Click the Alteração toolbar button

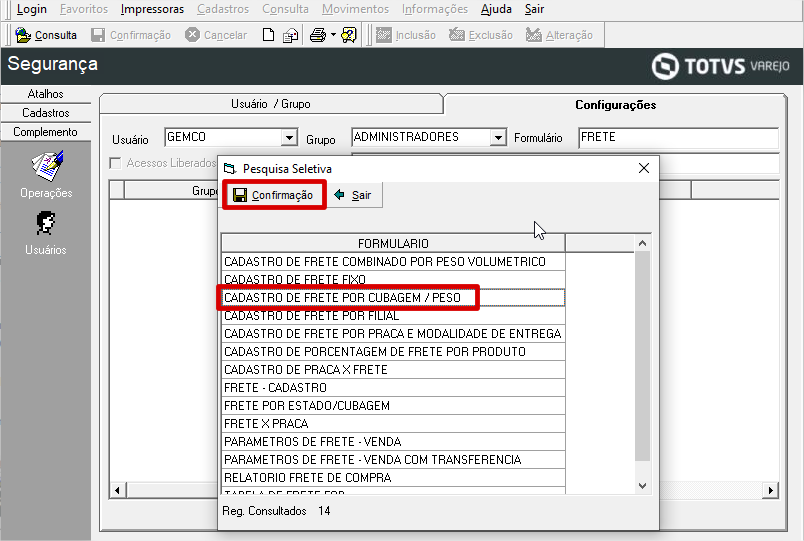click(x=559, y=35)
